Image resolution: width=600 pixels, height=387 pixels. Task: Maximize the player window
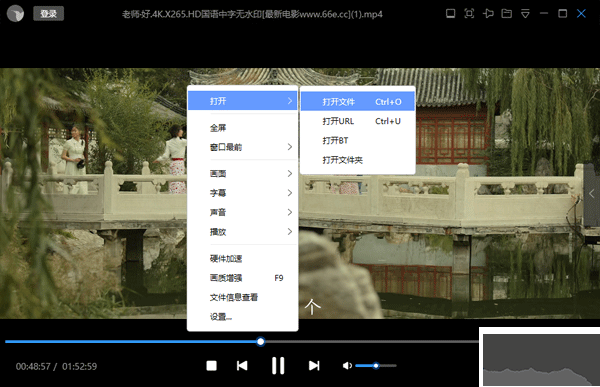[562, 14]
